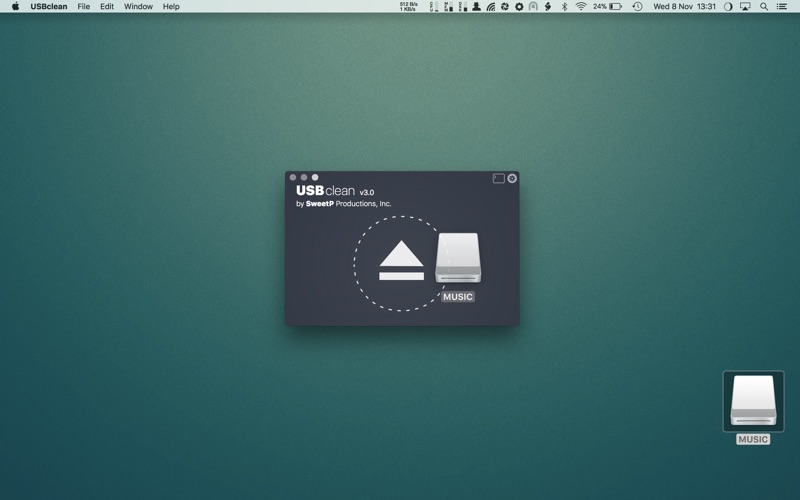Click the Time Machine menu bar icon
The height and width of the screenshot is (500, 800).
click(x=637, y=6)
